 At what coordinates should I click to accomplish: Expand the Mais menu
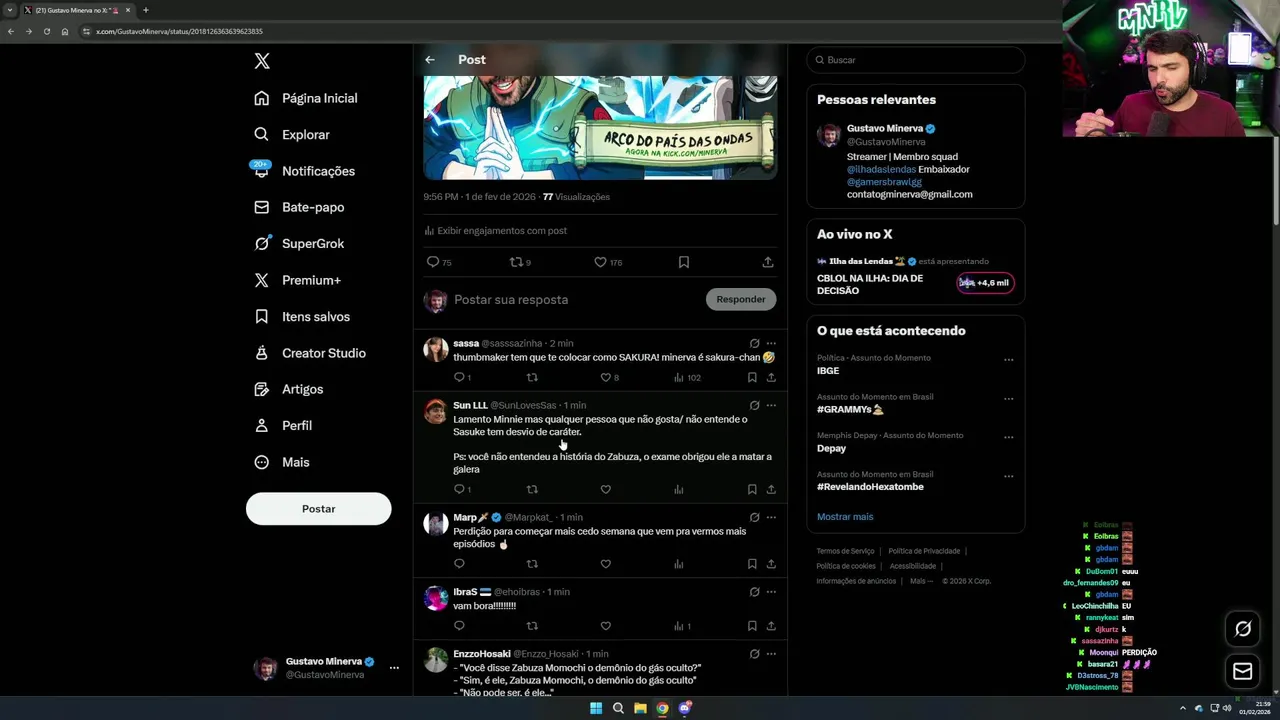click(x=283, y=462)
